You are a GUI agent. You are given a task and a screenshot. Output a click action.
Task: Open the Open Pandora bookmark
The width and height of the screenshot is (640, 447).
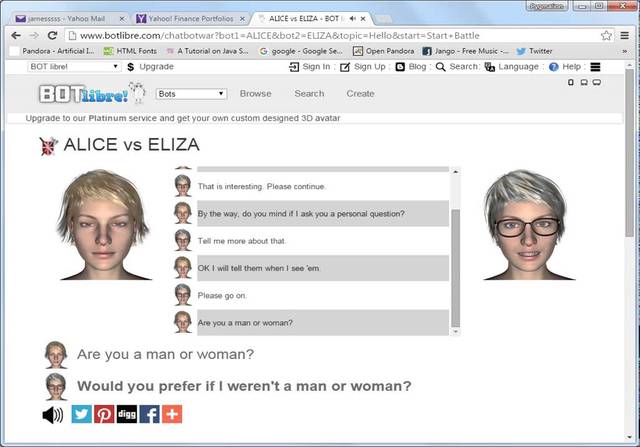(384, 51)
